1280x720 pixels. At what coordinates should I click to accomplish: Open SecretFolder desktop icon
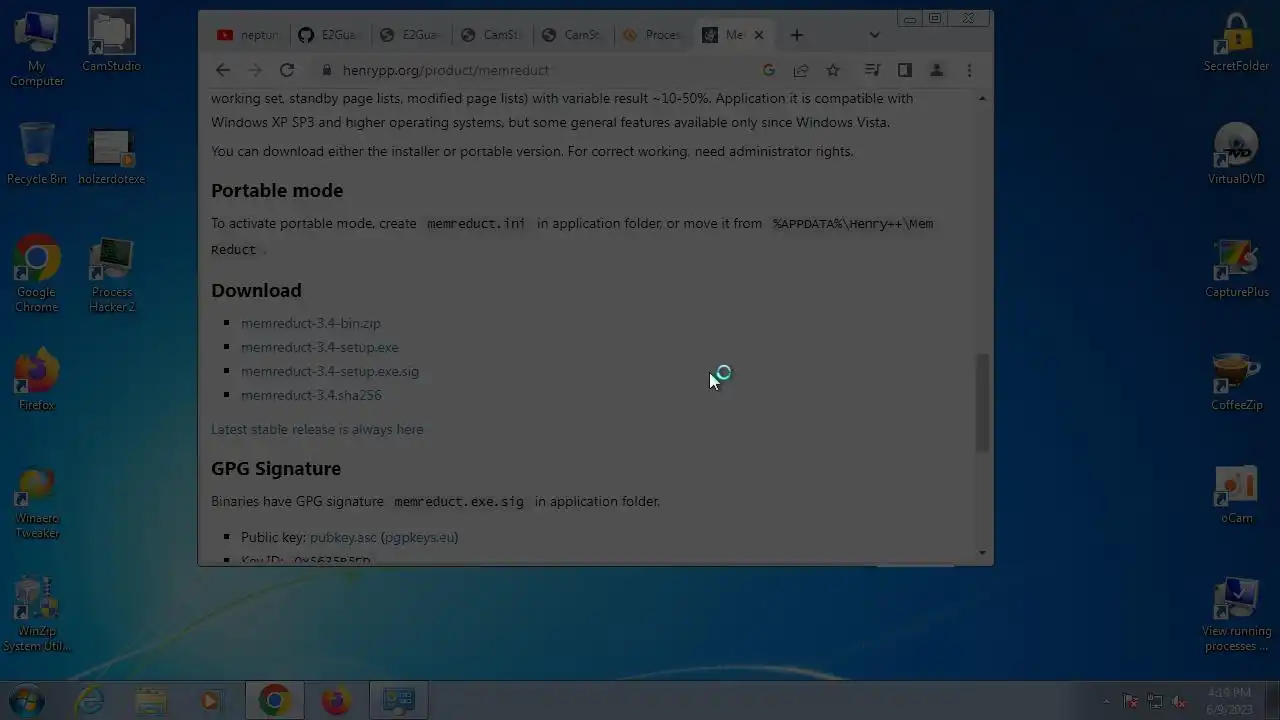1236,43
